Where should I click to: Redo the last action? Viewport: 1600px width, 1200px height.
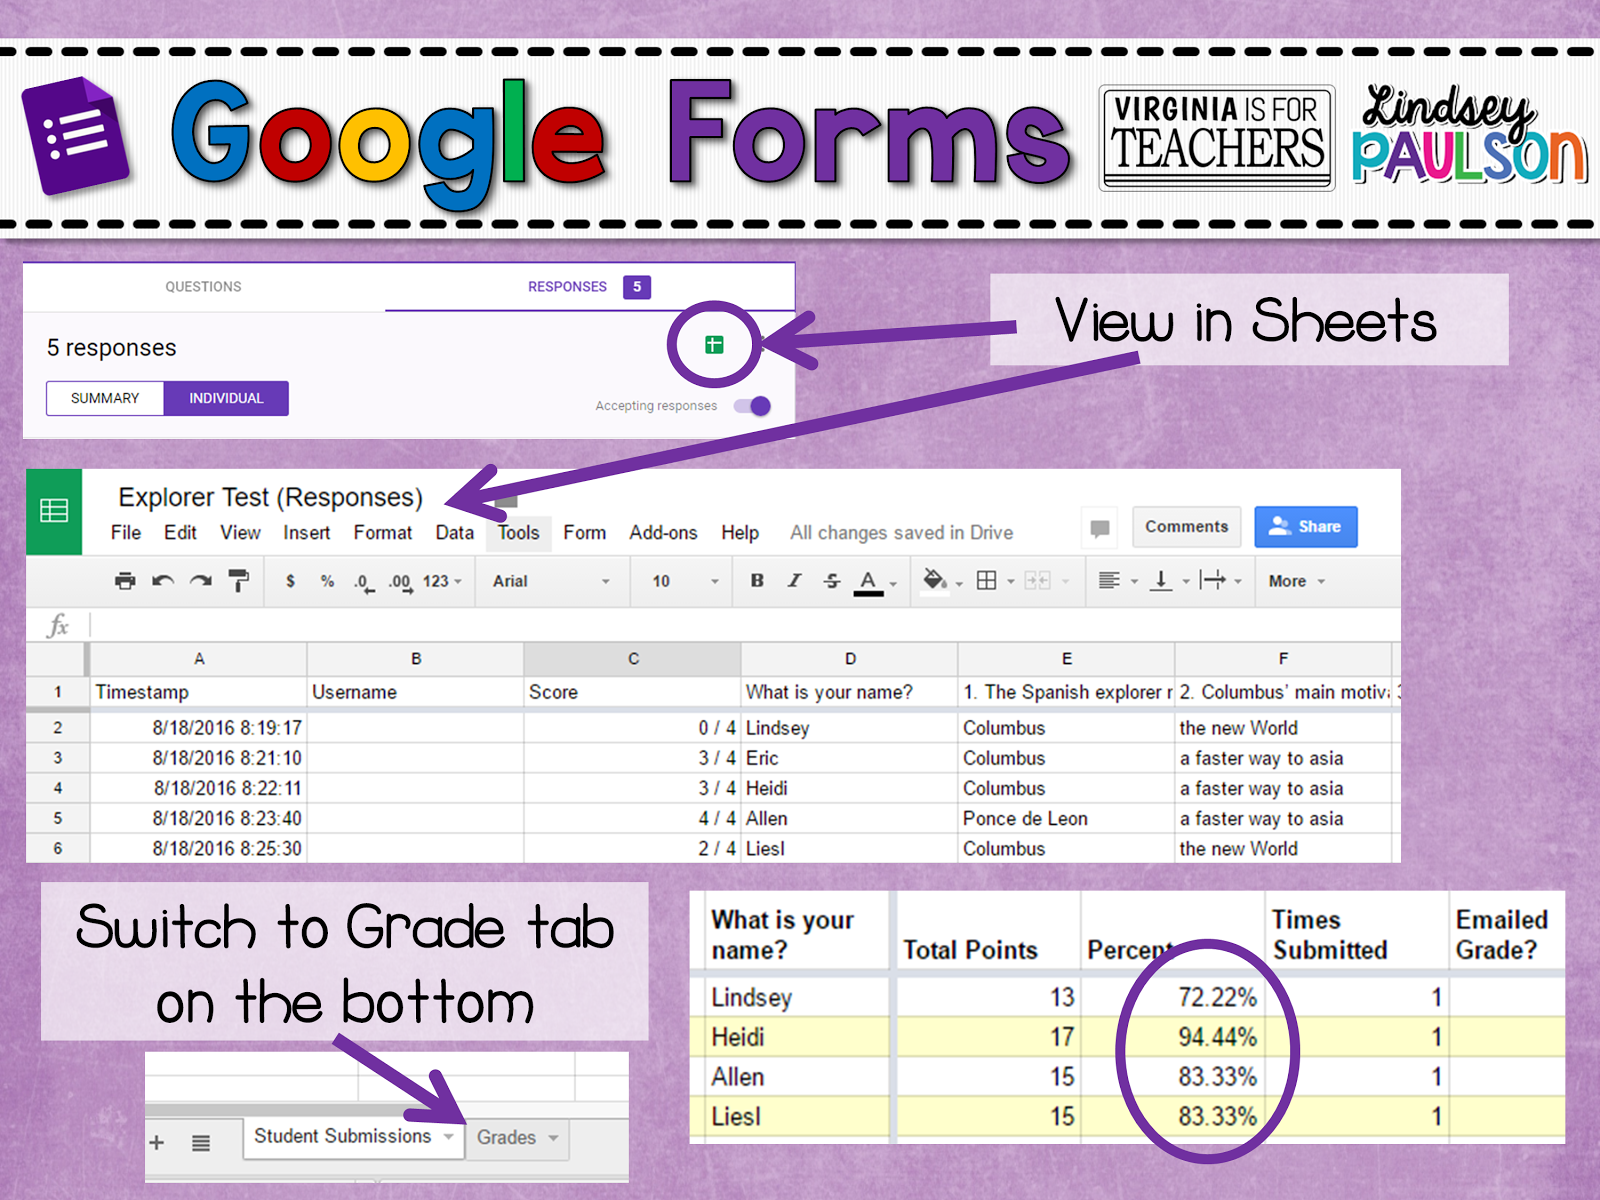(201, 581)
